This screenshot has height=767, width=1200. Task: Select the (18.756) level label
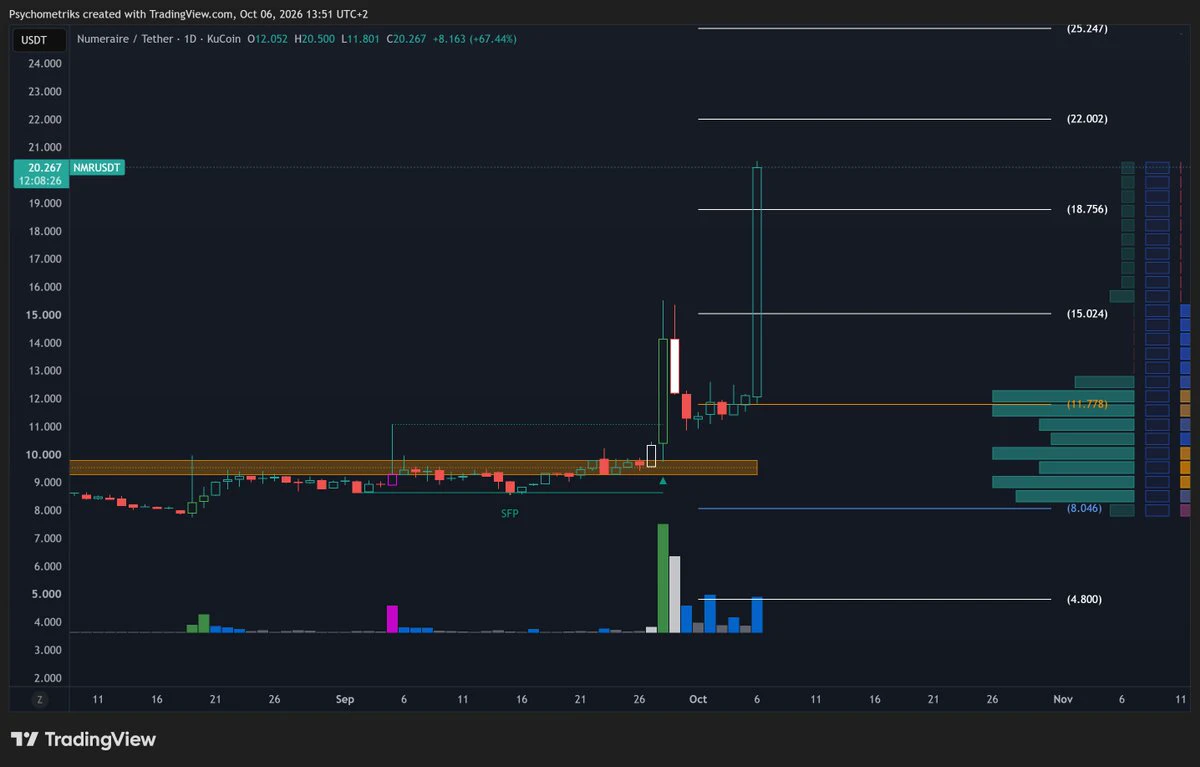(x=1087, y=209)
